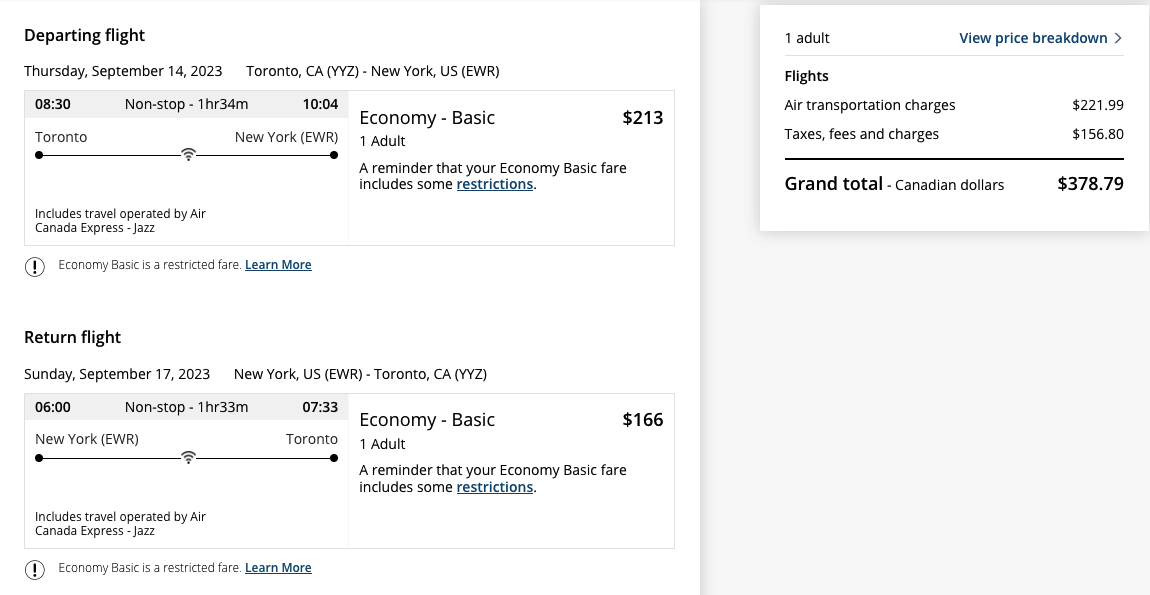1150x595 pixels.
Task: Open return flight restrictions link
Action: pyautogui.click(x=494, y=487)
